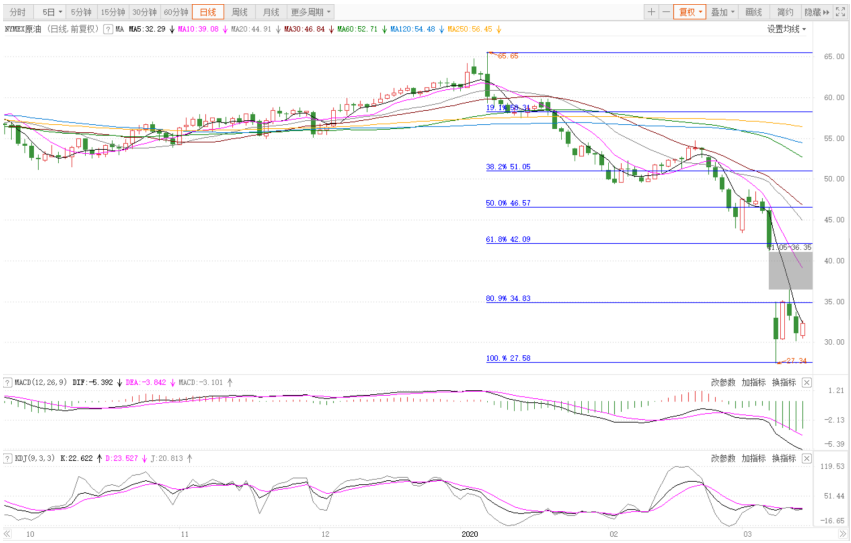
Task: Click 61.8% 42.09 Fibonacci label
Action: (508, 239)
